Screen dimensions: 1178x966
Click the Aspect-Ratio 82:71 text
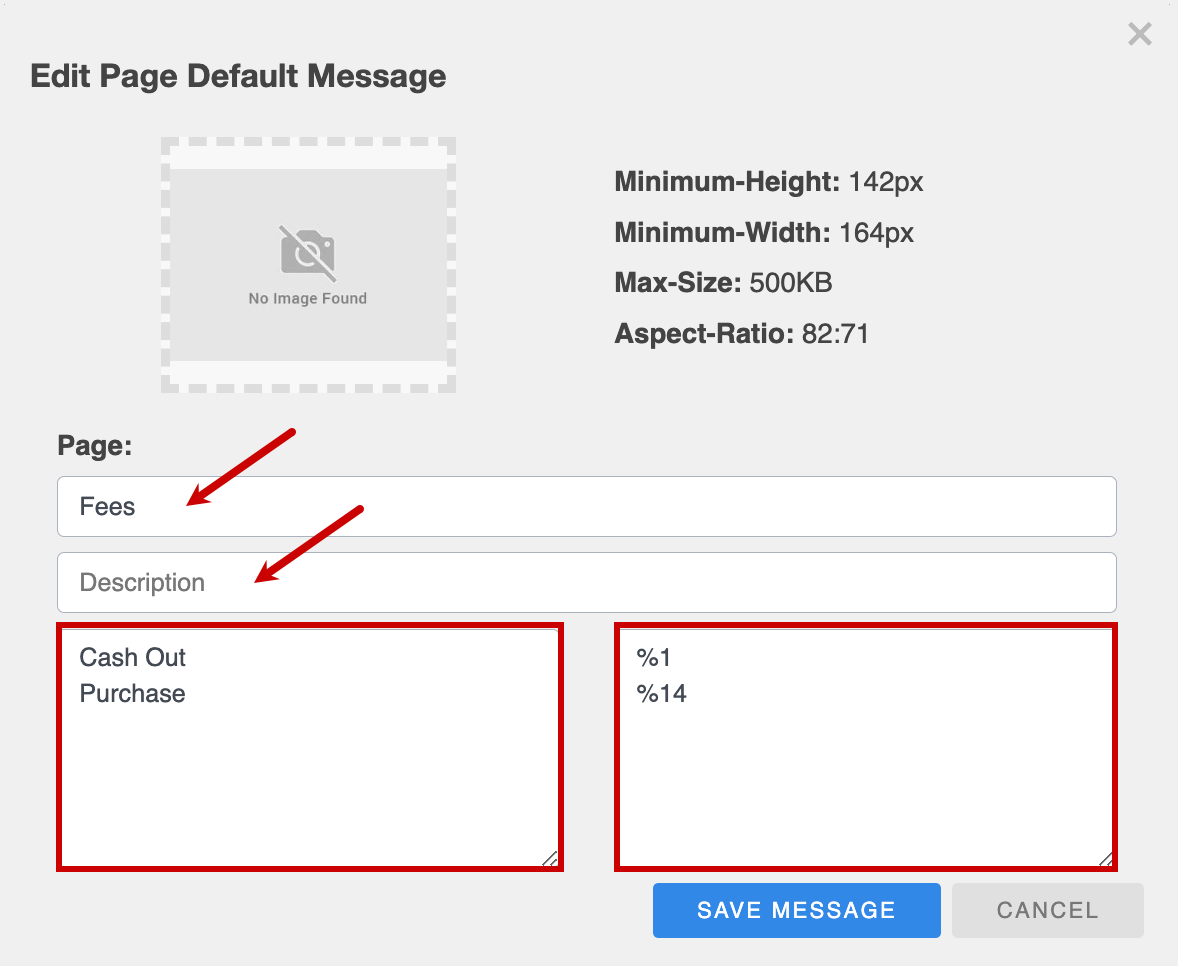tap(741, 333)
